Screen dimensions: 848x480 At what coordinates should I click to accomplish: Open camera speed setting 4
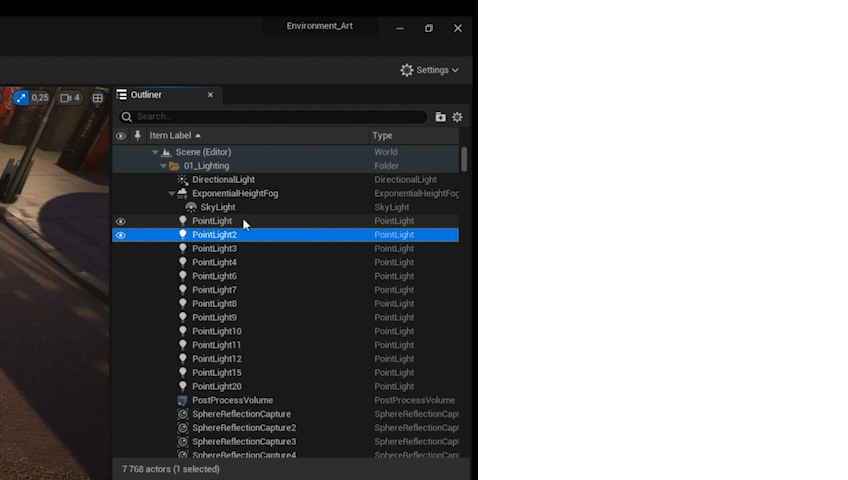click(x=70, y=98)
